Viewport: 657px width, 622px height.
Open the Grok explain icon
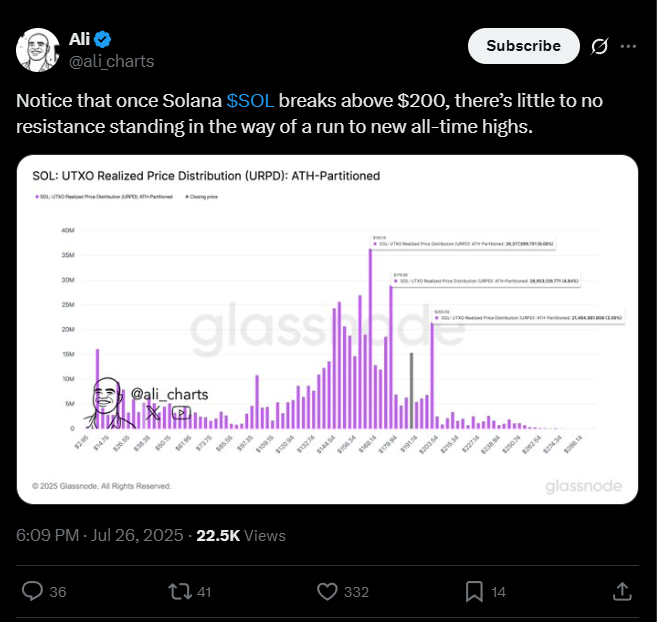(599, 46)
